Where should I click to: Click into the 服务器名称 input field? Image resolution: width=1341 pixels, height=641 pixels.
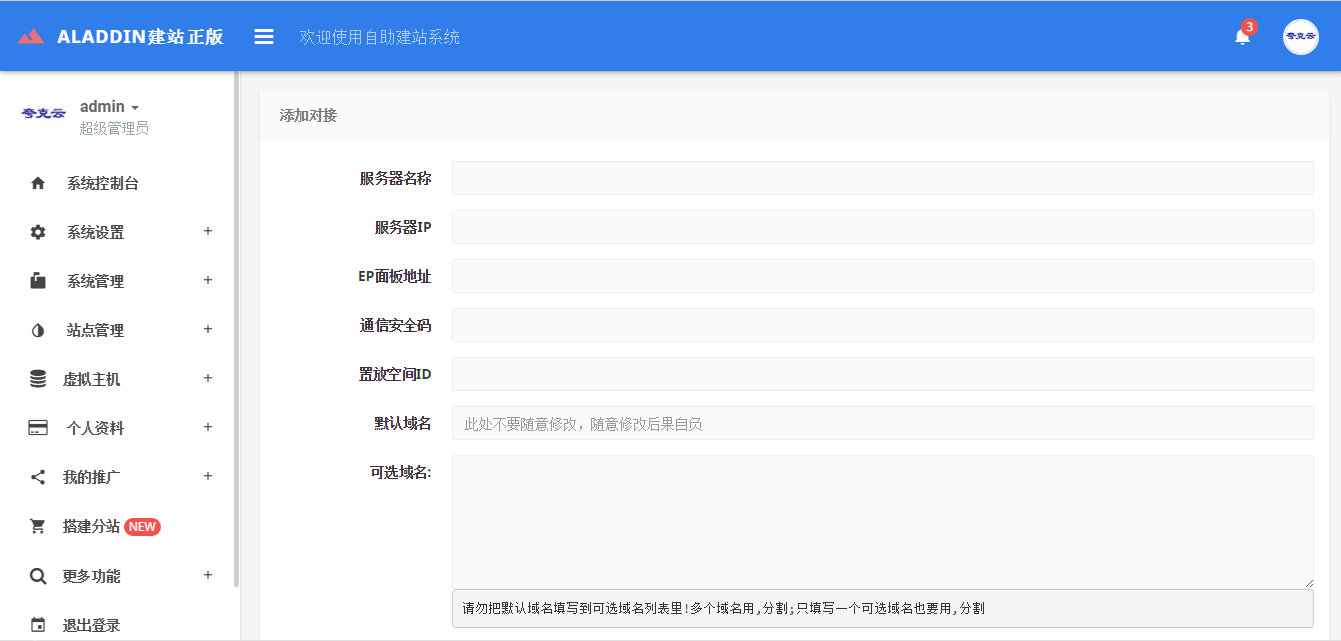[x=882, y=178]
